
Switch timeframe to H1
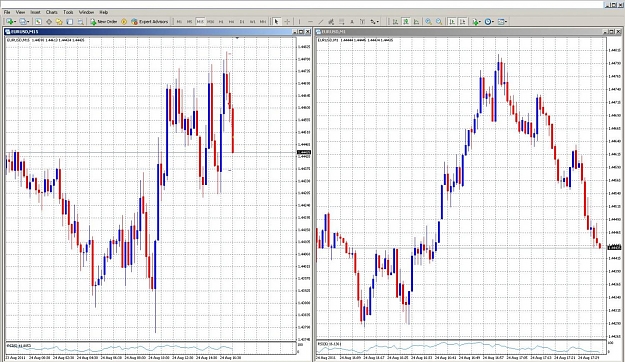tap(221, 22)
